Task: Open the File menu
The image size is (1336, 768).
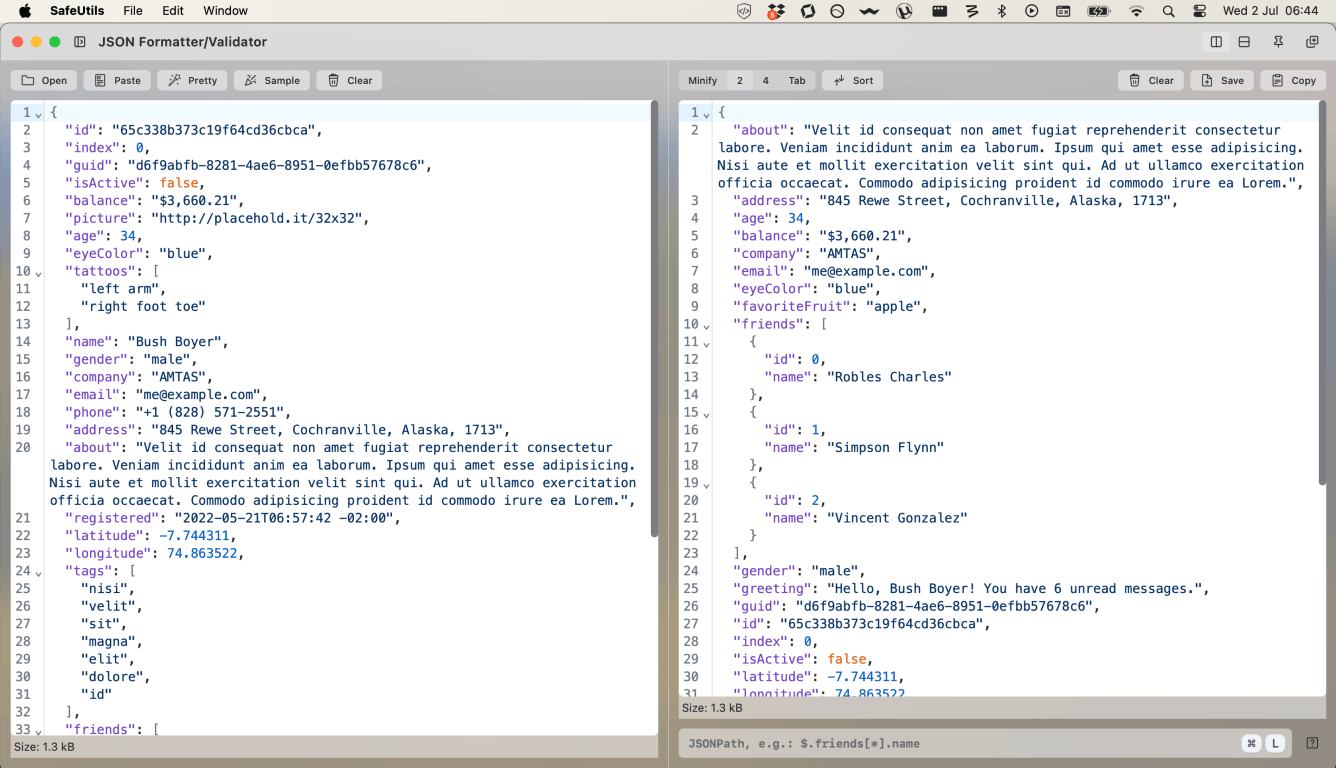Action: [133, 11]
